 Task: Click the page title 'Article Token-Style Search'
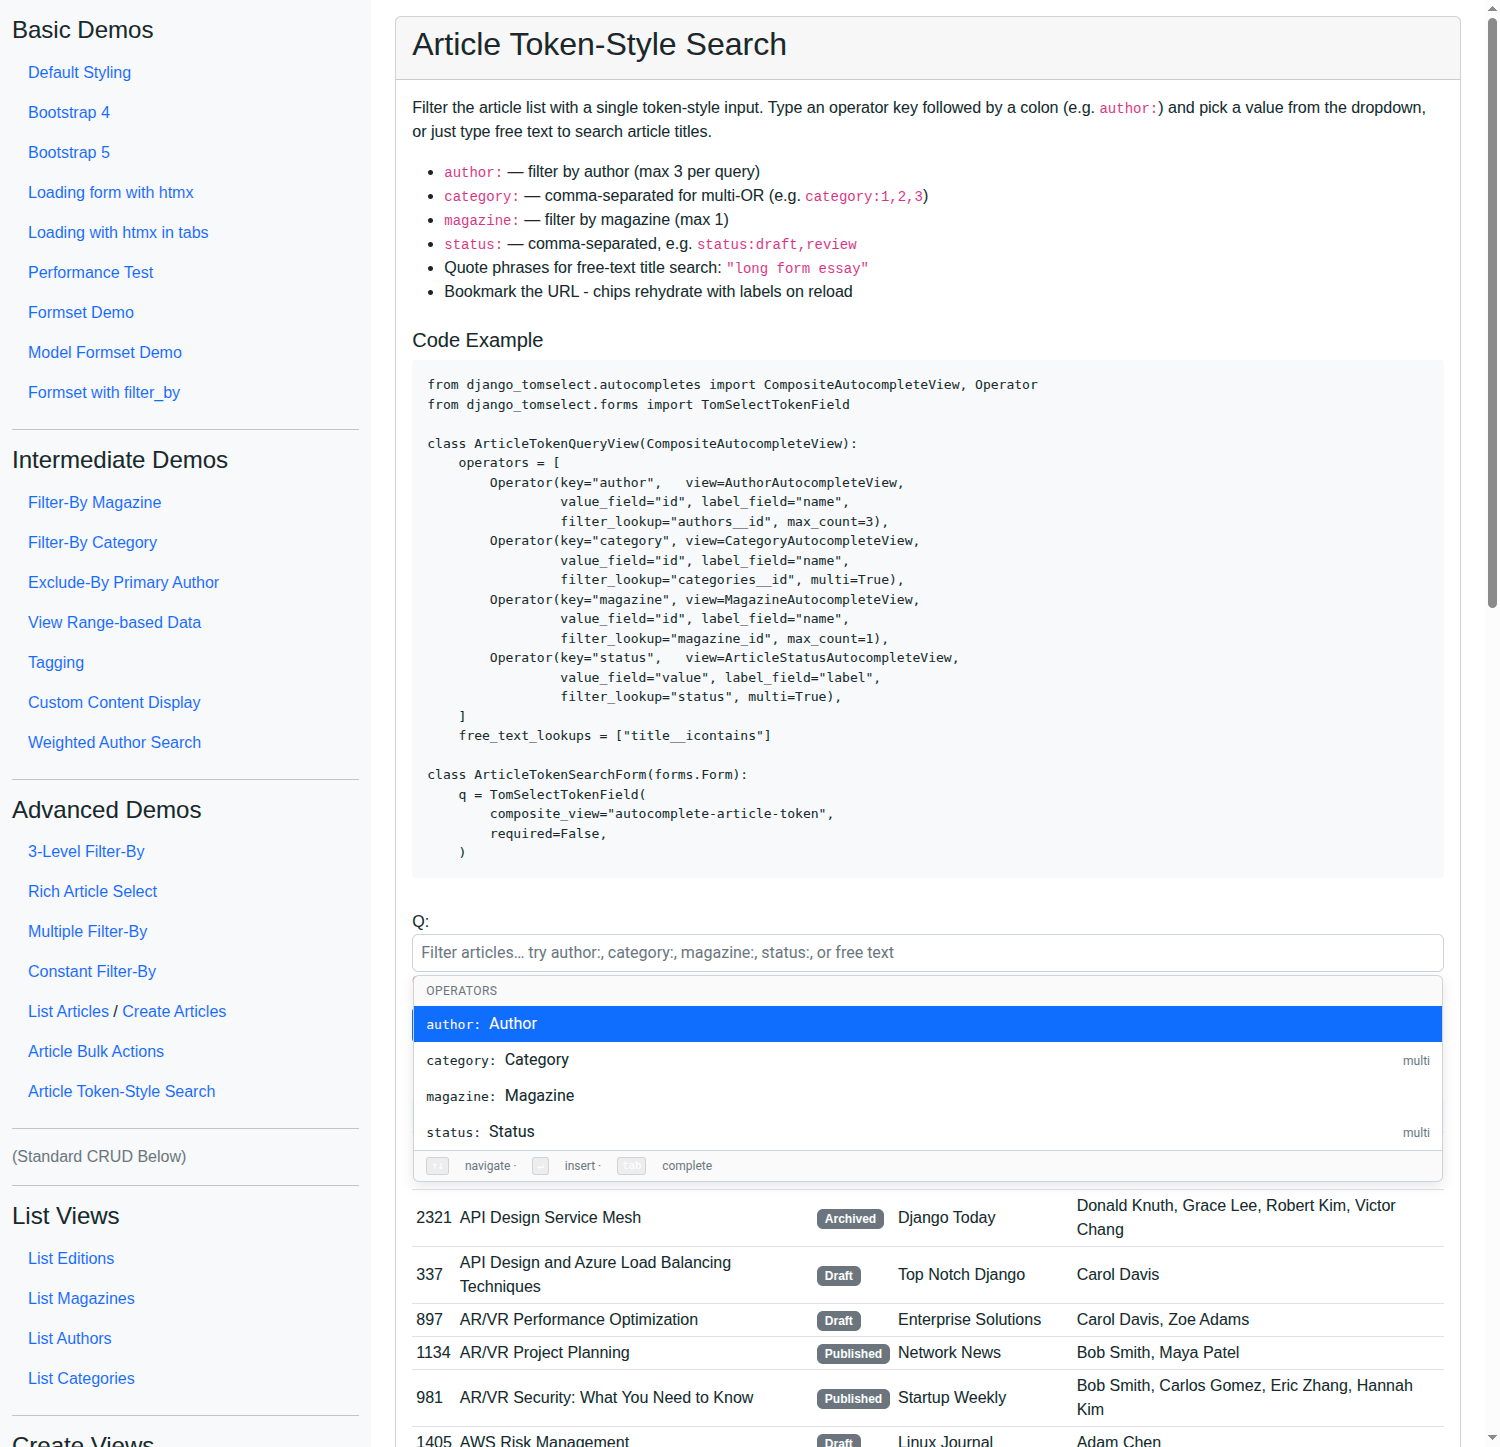599,45
